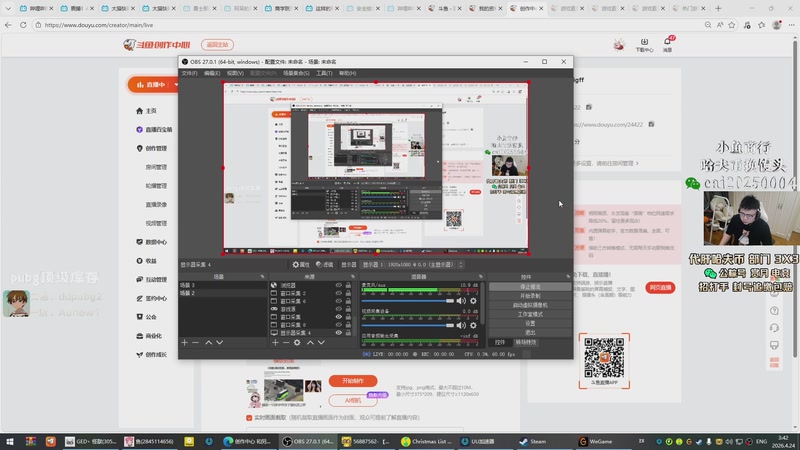Toggle lock on 浏览器 source
This screenshot has height=450, width=800.
pyautogui.click(x=348, y=286)
